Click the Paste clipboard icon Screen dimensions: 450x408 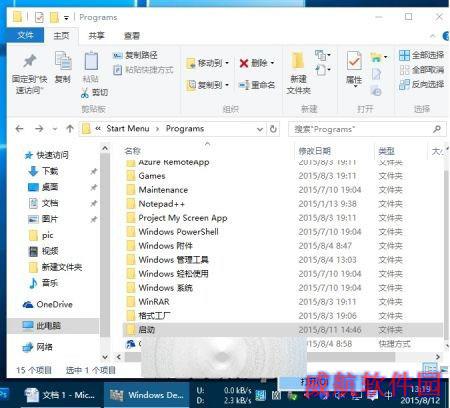pyautogui.click(x=91, y=61)
